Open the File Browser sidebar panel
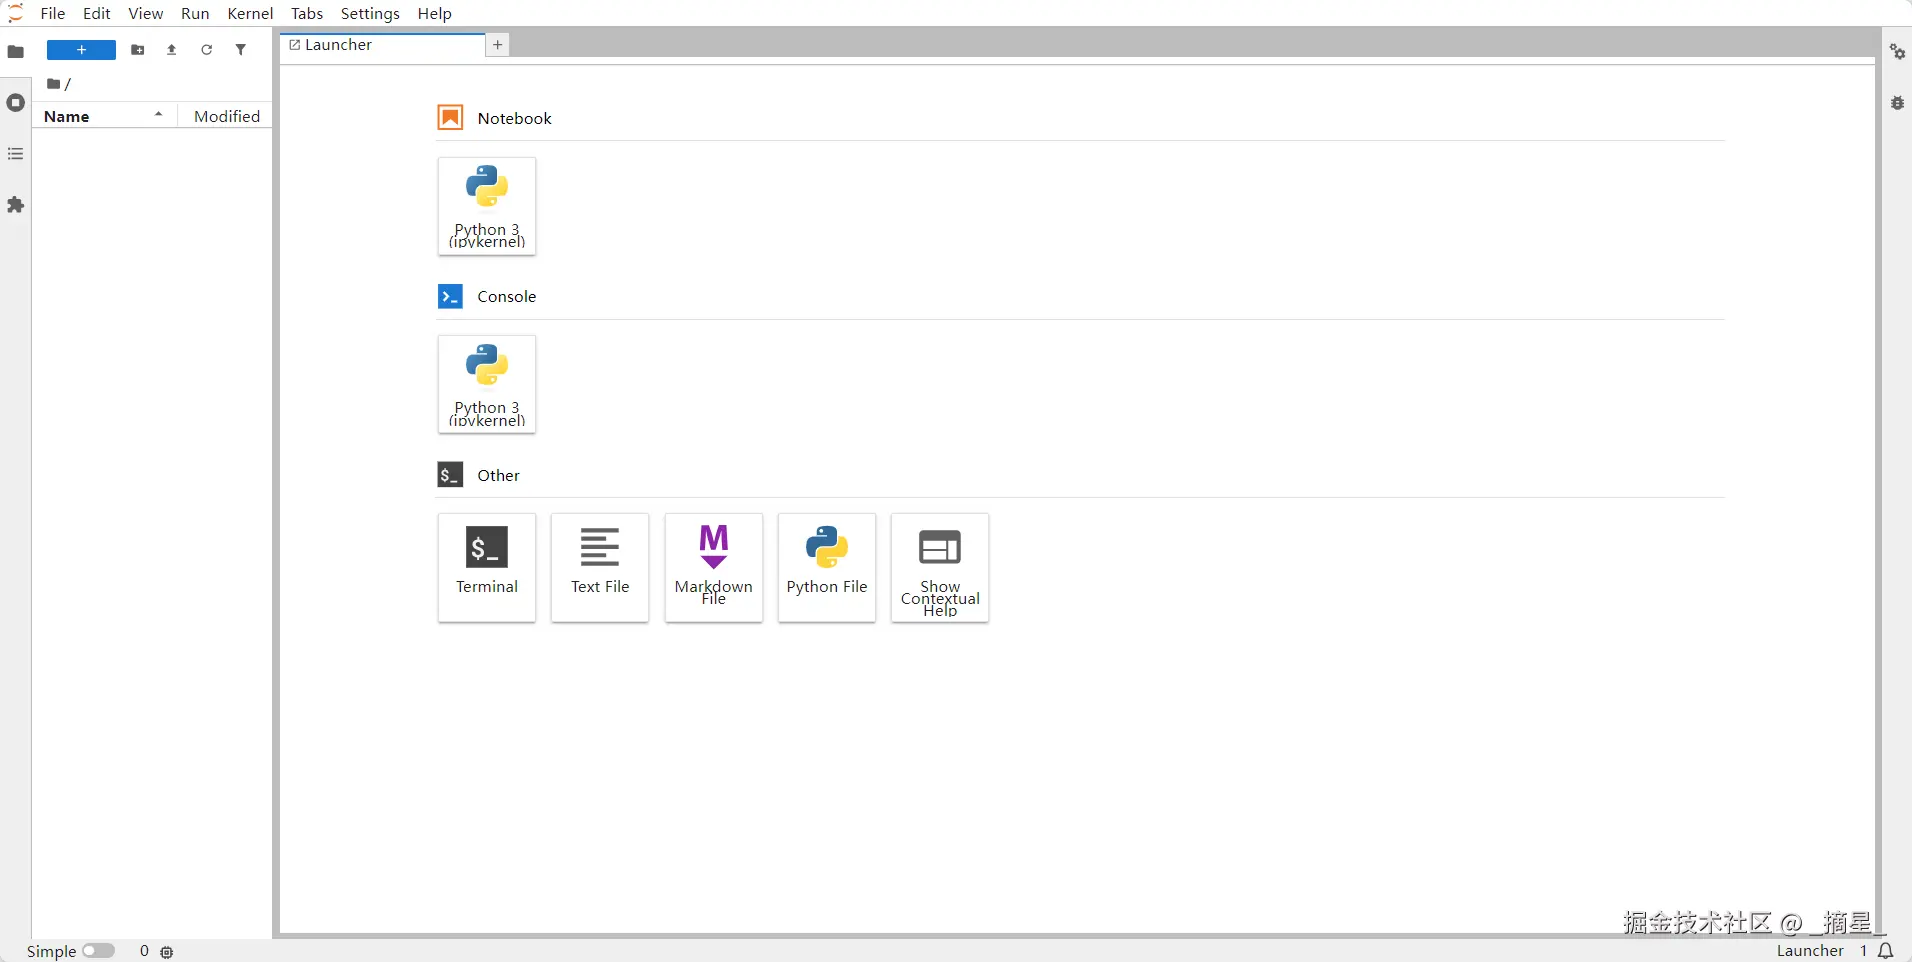 tap(15, 52)
